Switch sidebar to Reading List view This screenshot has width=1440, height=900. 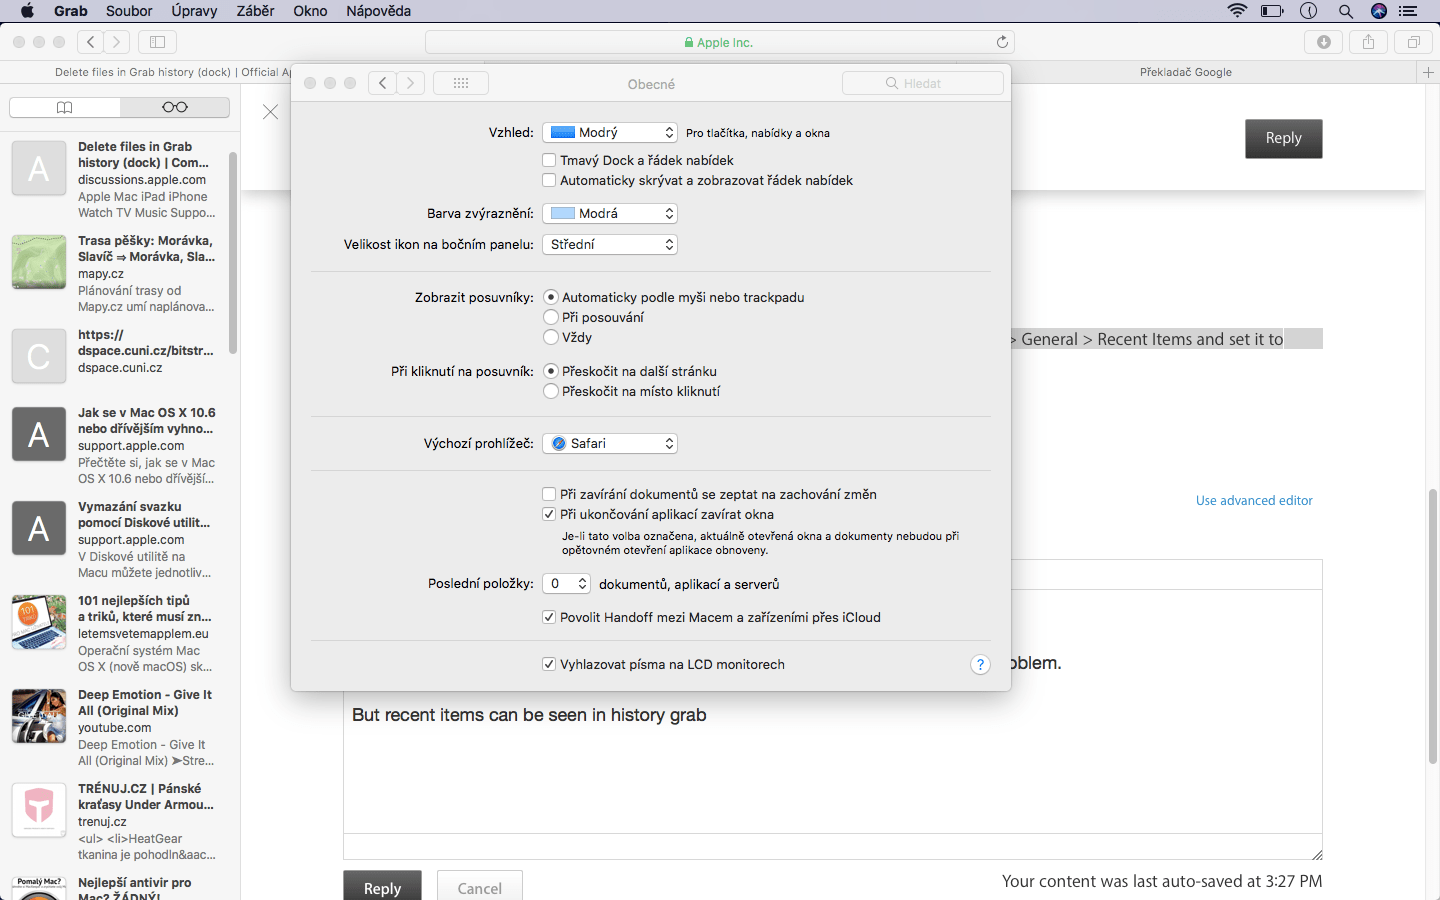[175, 107]
